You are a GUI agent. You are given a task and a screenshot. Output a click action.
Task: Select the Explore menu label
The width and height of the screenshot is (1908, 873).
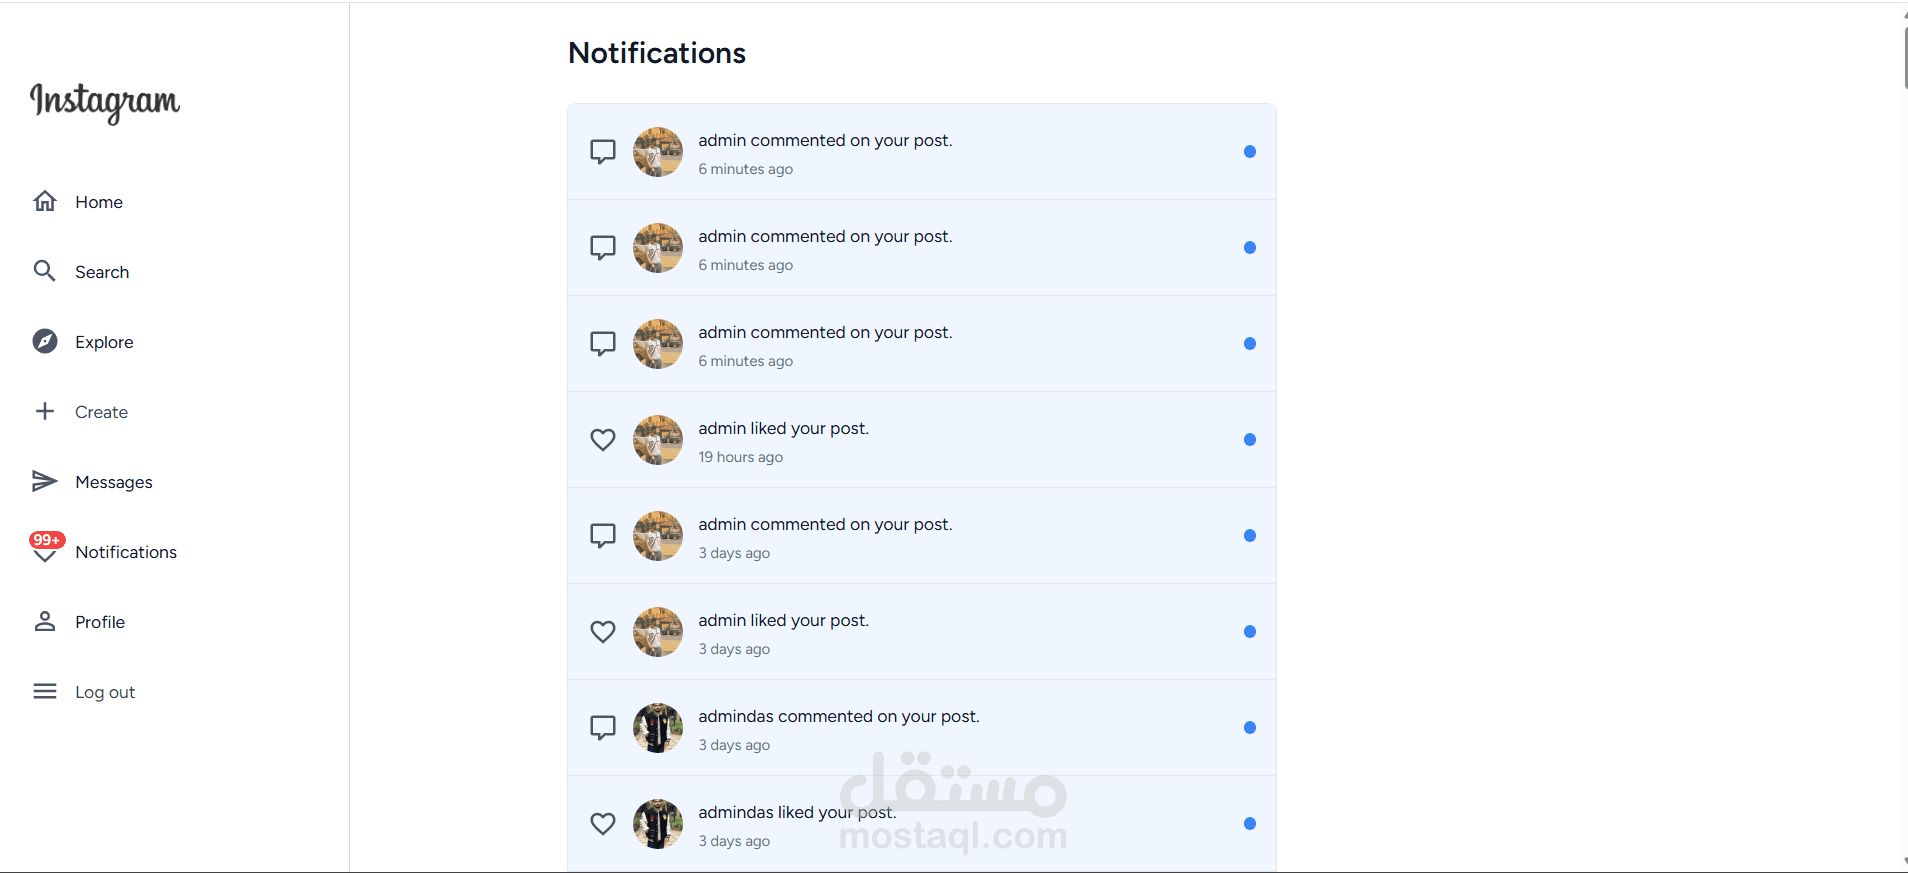(x=104, y=342)
